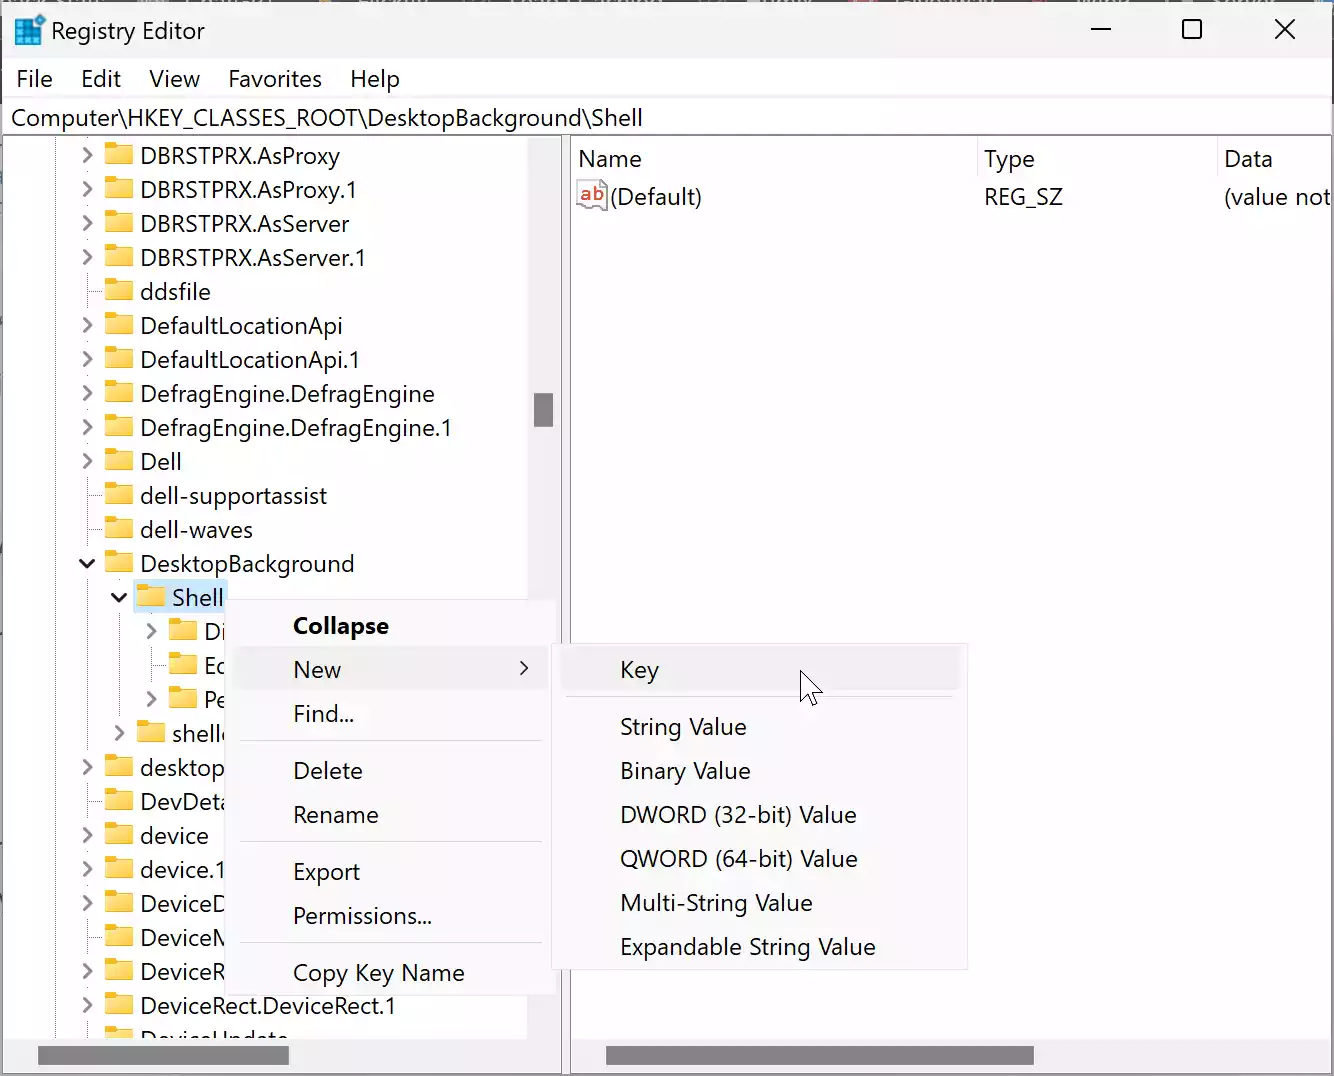Click the ddsfile folder icon
The image size is (1334, 1076).
[119, 291]
